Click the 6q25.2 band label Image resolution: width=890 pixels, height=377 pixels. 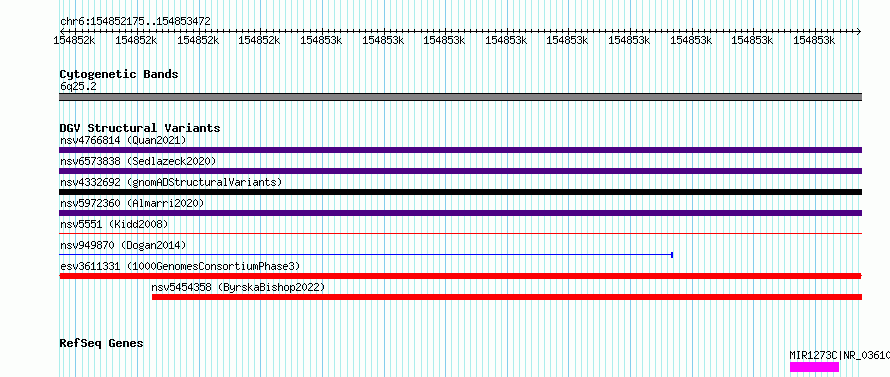(78, 86)
